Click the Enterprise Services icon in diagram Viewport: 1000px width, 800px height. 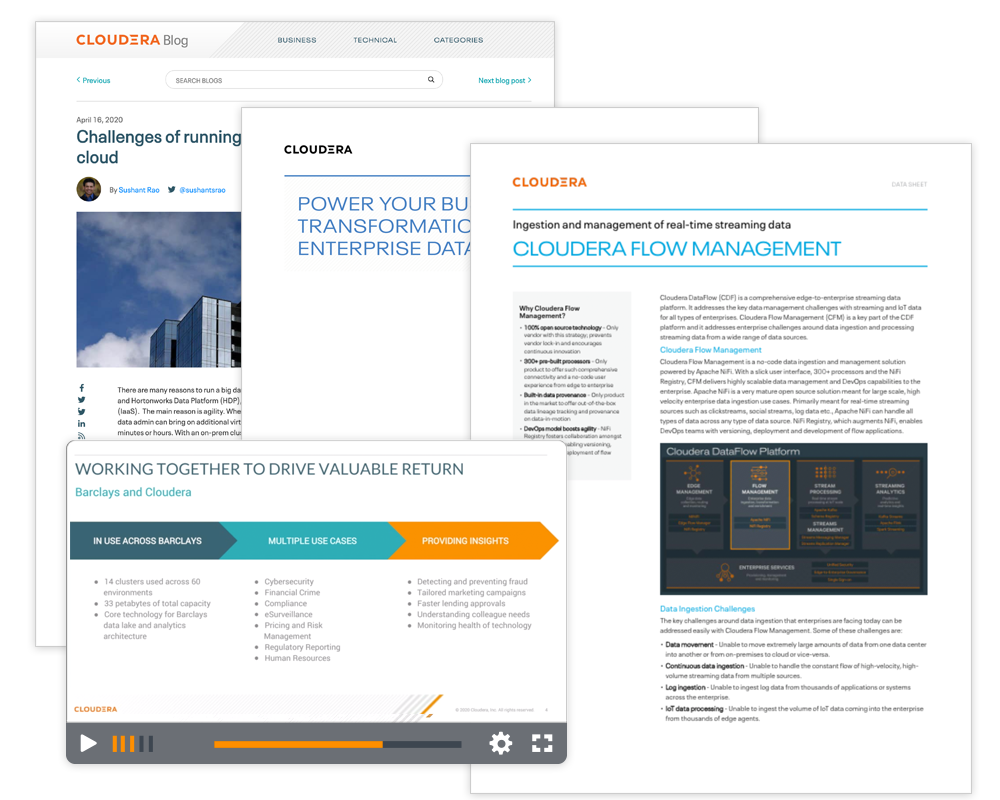[x=724, y=572]
